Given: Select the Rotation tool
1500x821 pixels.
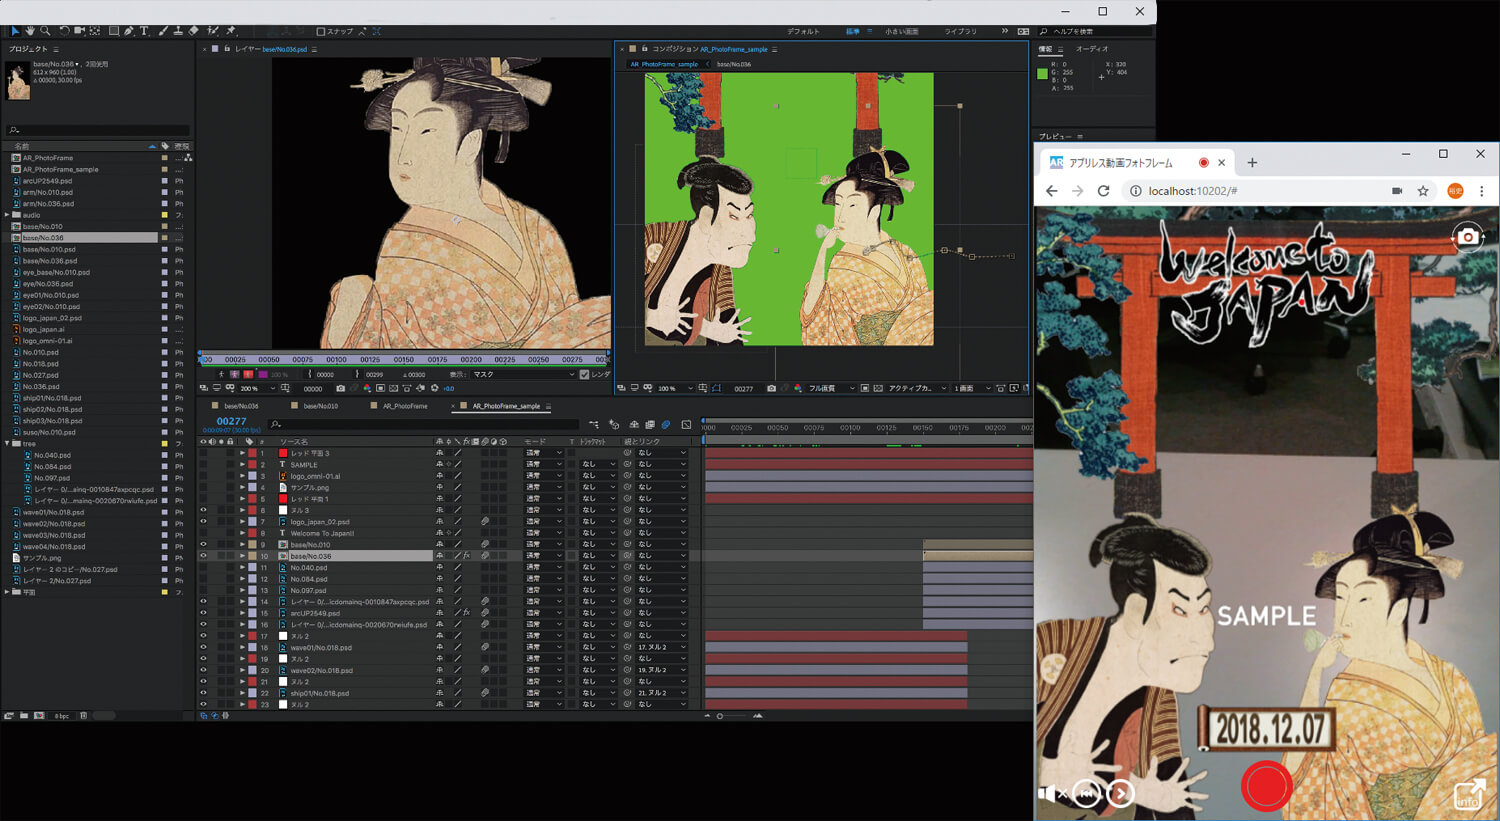Looking at the screenshot, I should 65,31.
